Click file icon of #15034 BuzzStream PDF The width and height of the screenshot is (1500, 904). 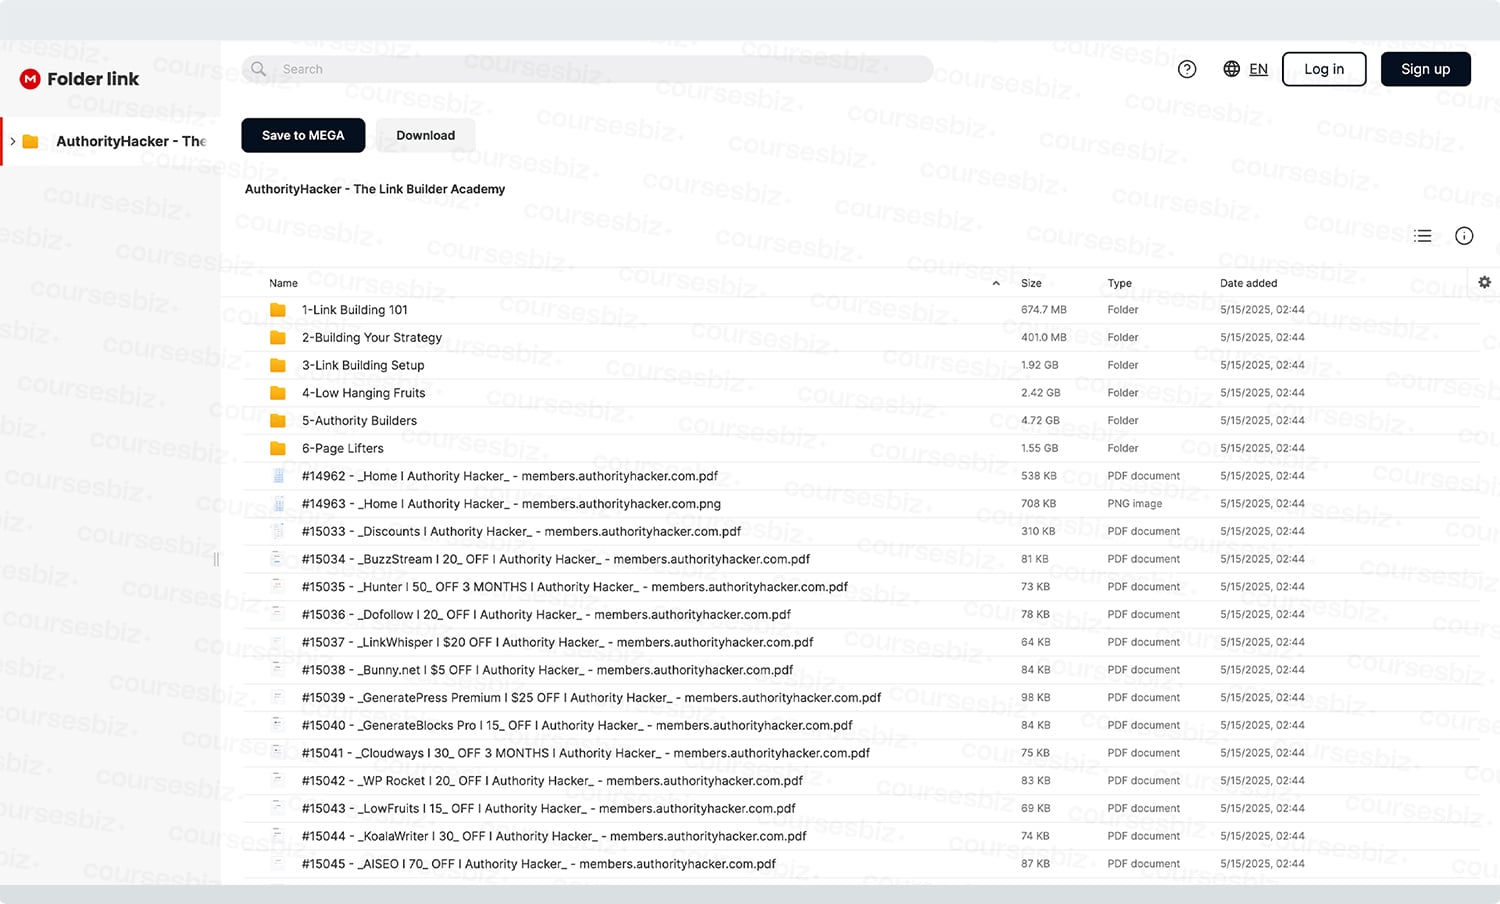pyautogui.click(x=278, y=559)
